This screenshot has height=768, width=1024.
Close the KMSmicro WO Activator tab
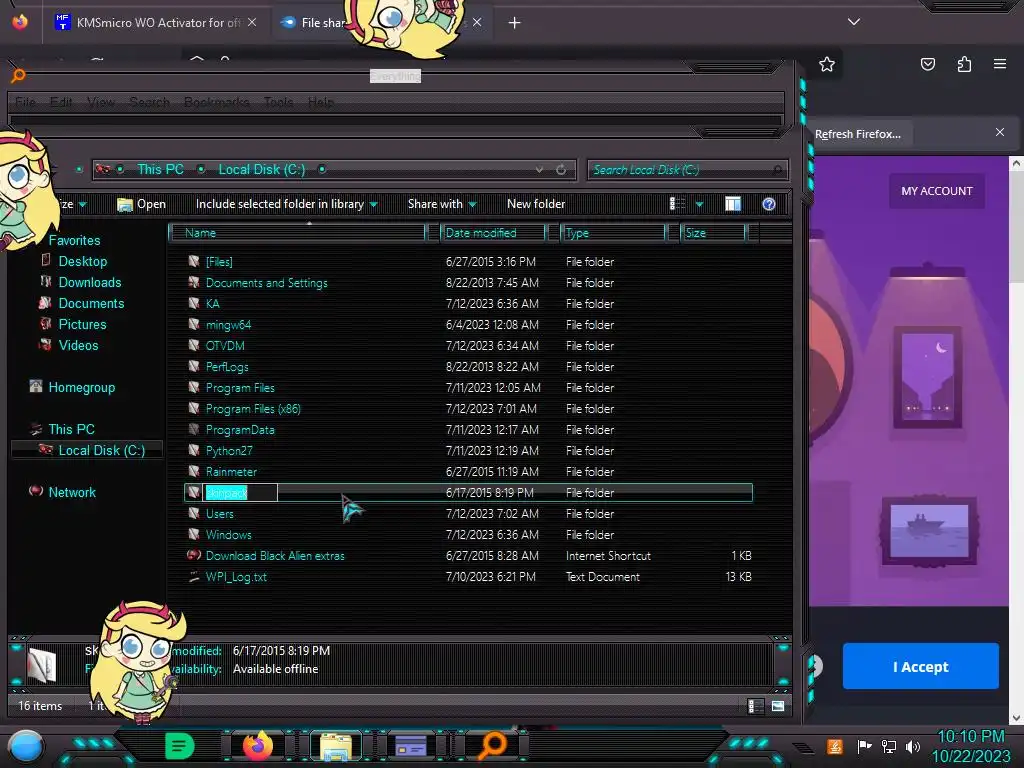pyautogui.click(x=252, y=22)
